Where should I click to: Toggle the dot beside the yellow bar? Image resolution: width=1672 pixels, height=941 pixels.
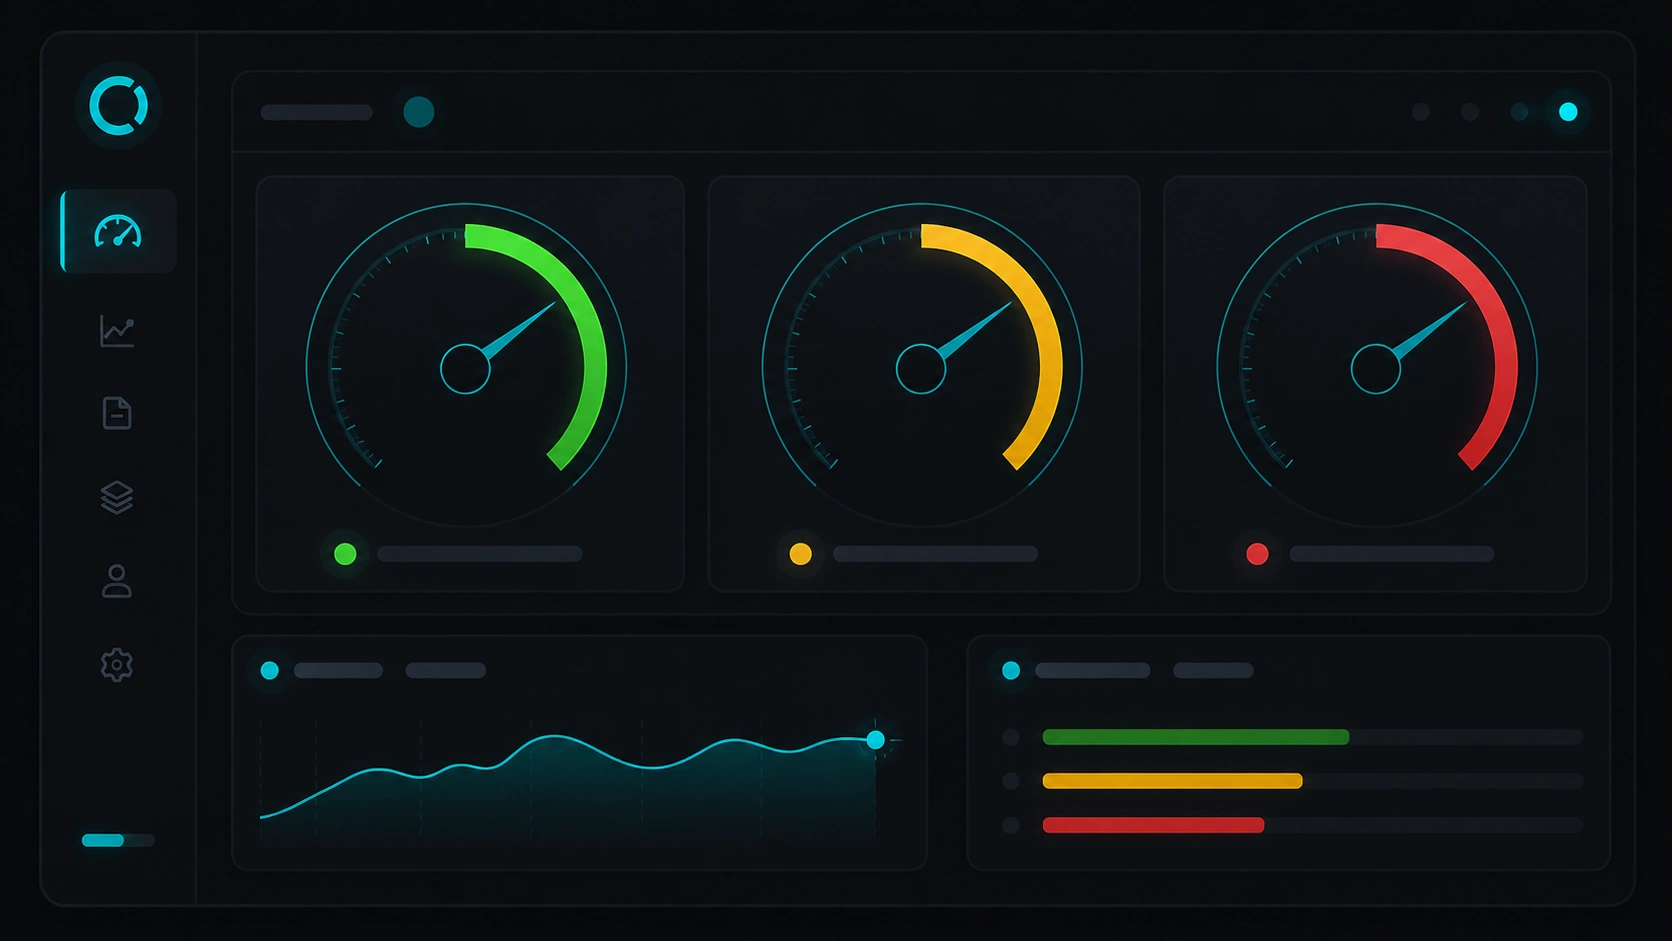(1011, 781)
